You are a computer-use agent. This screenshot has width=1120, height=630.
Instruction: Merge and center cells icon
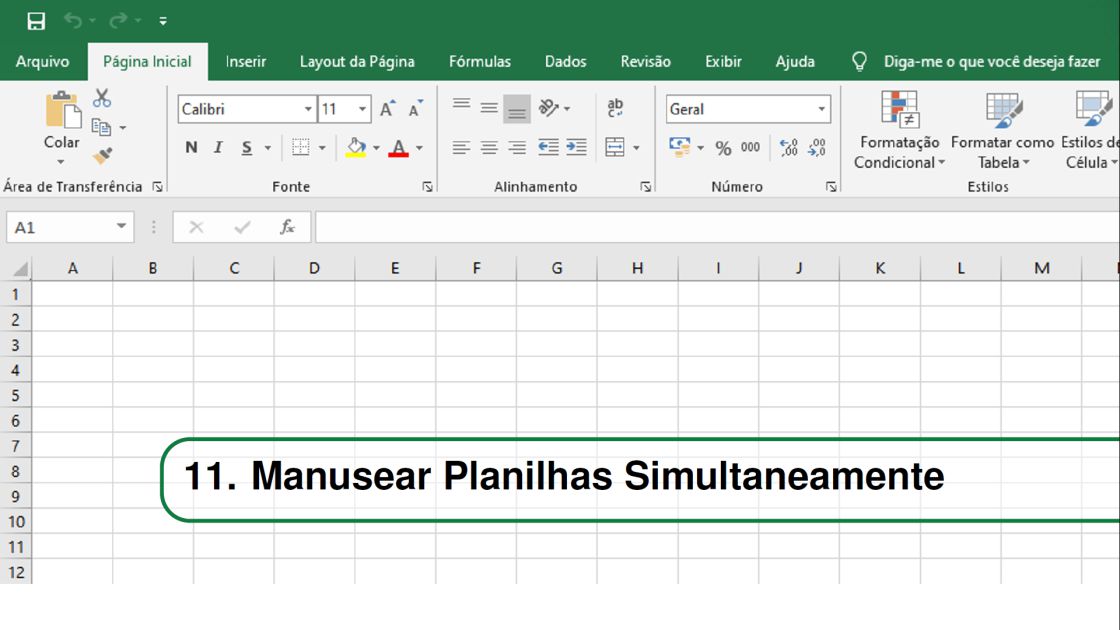615,147
